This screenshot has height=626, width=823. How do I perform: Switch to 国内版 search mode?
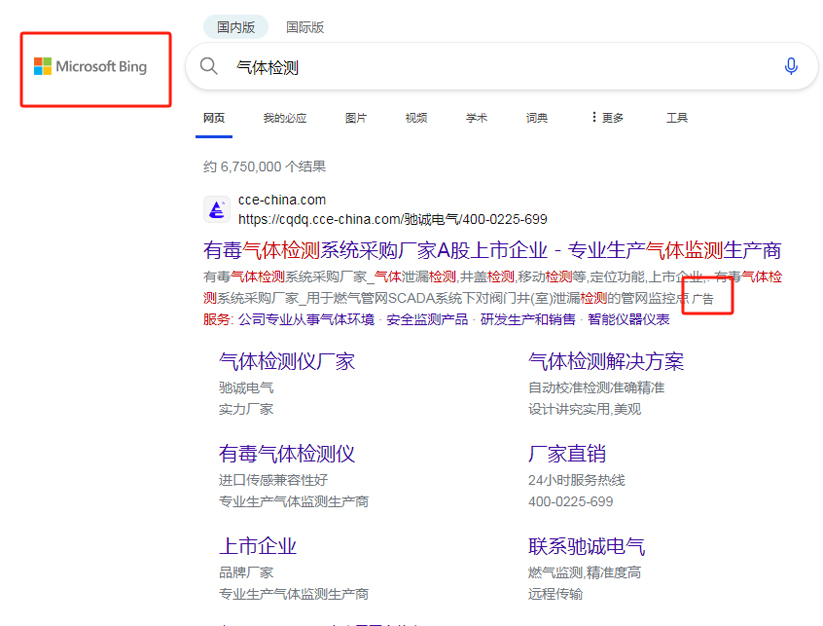[236, 27]
